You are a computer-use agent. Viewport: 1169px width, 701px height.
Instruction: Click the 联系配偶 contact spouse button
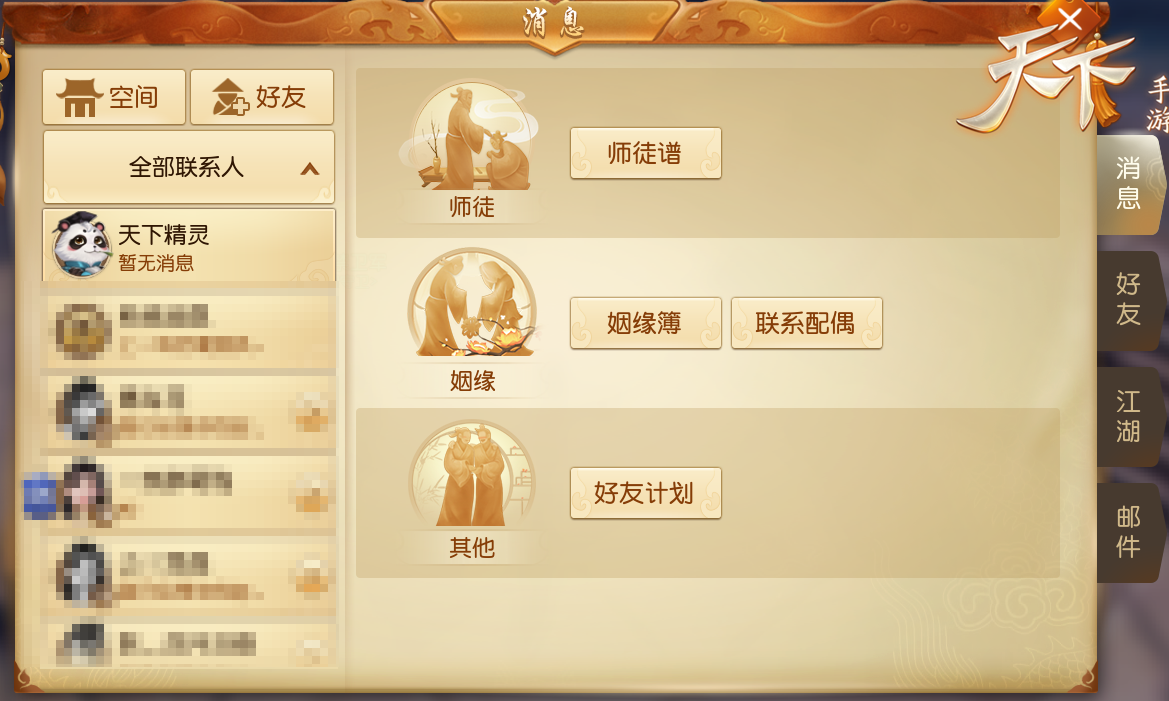click(x=807, y=323)
